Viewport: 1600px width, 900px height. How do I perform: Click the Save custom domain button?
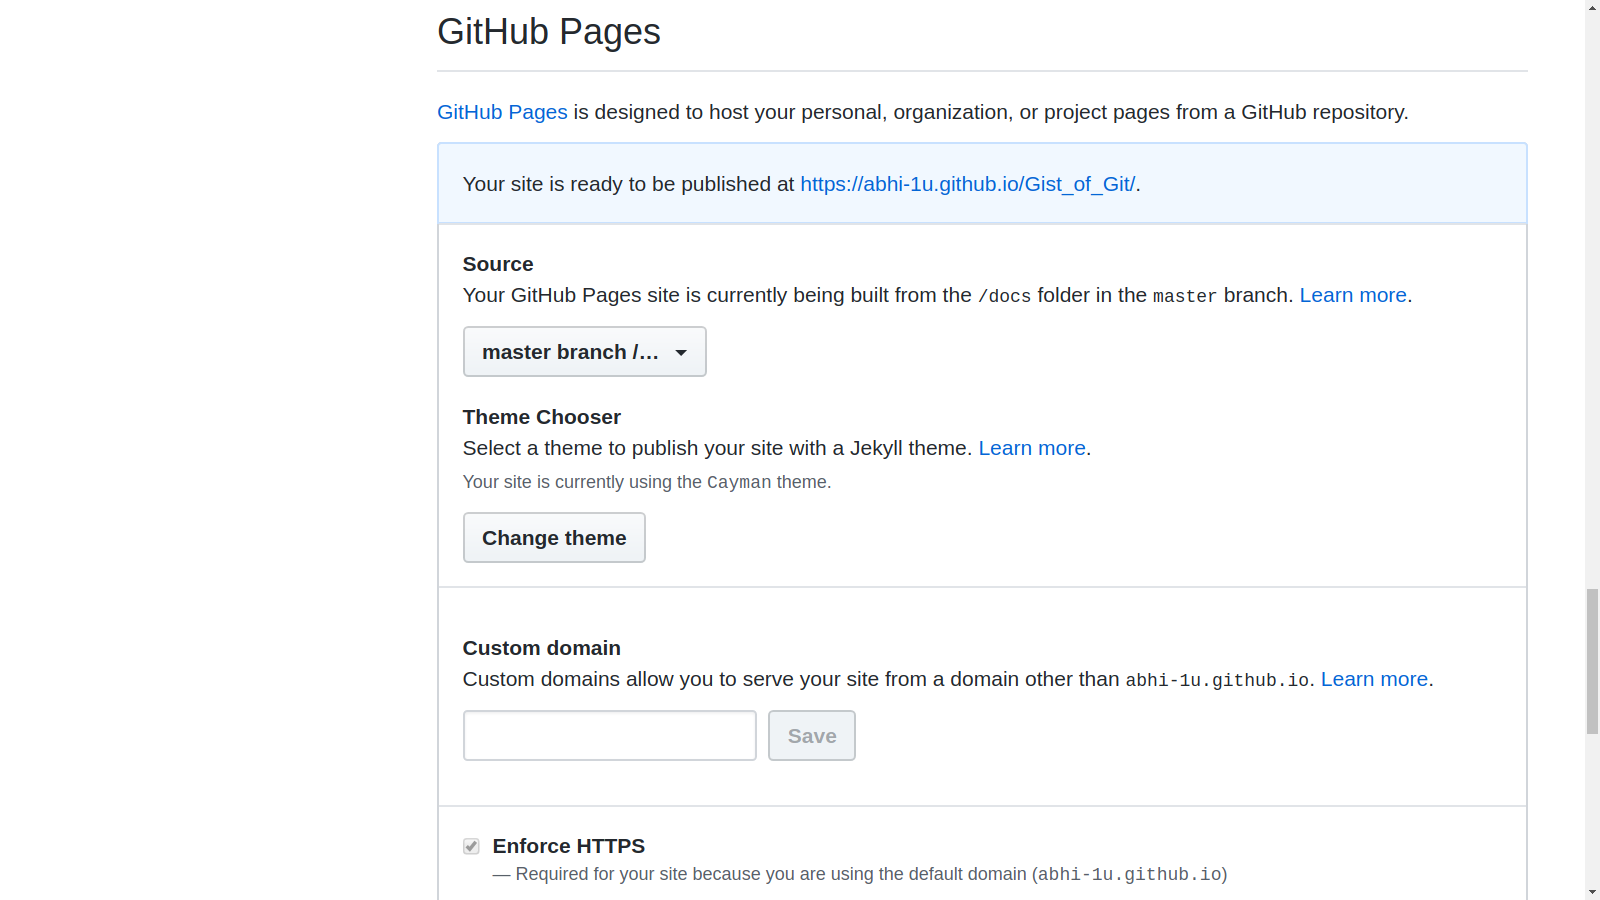[x=812, y=736]
